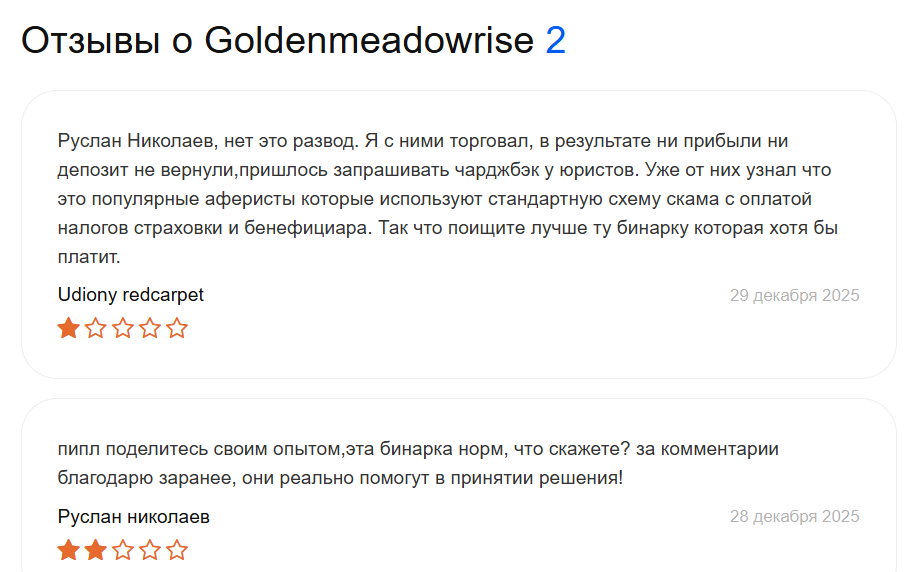Image resolution: width=912 pixels, height=572 pixels.
Task: Click fifth star under Руслан николаев
Action: pyautogui.click(x=177, y=550)
